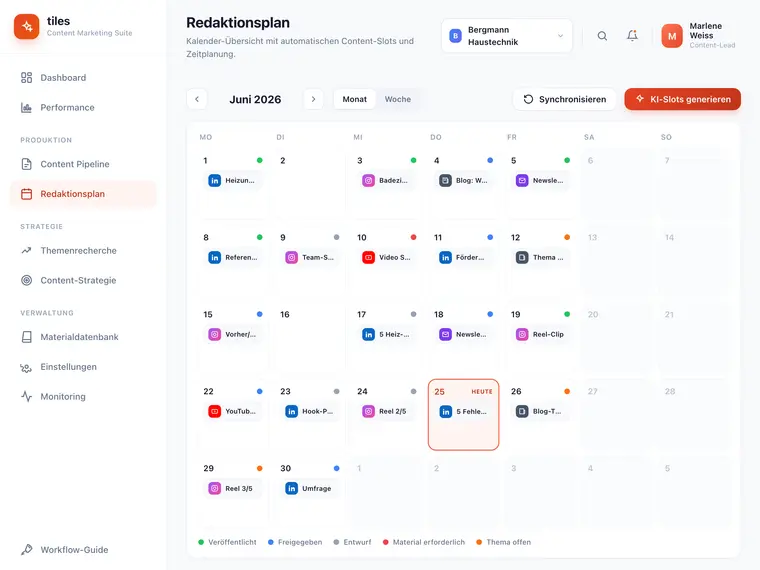Image resolution: width=760 pixels, height=570 pixels.
Task: Open Blog-T... entry on June 26
Action: (540, 412)
